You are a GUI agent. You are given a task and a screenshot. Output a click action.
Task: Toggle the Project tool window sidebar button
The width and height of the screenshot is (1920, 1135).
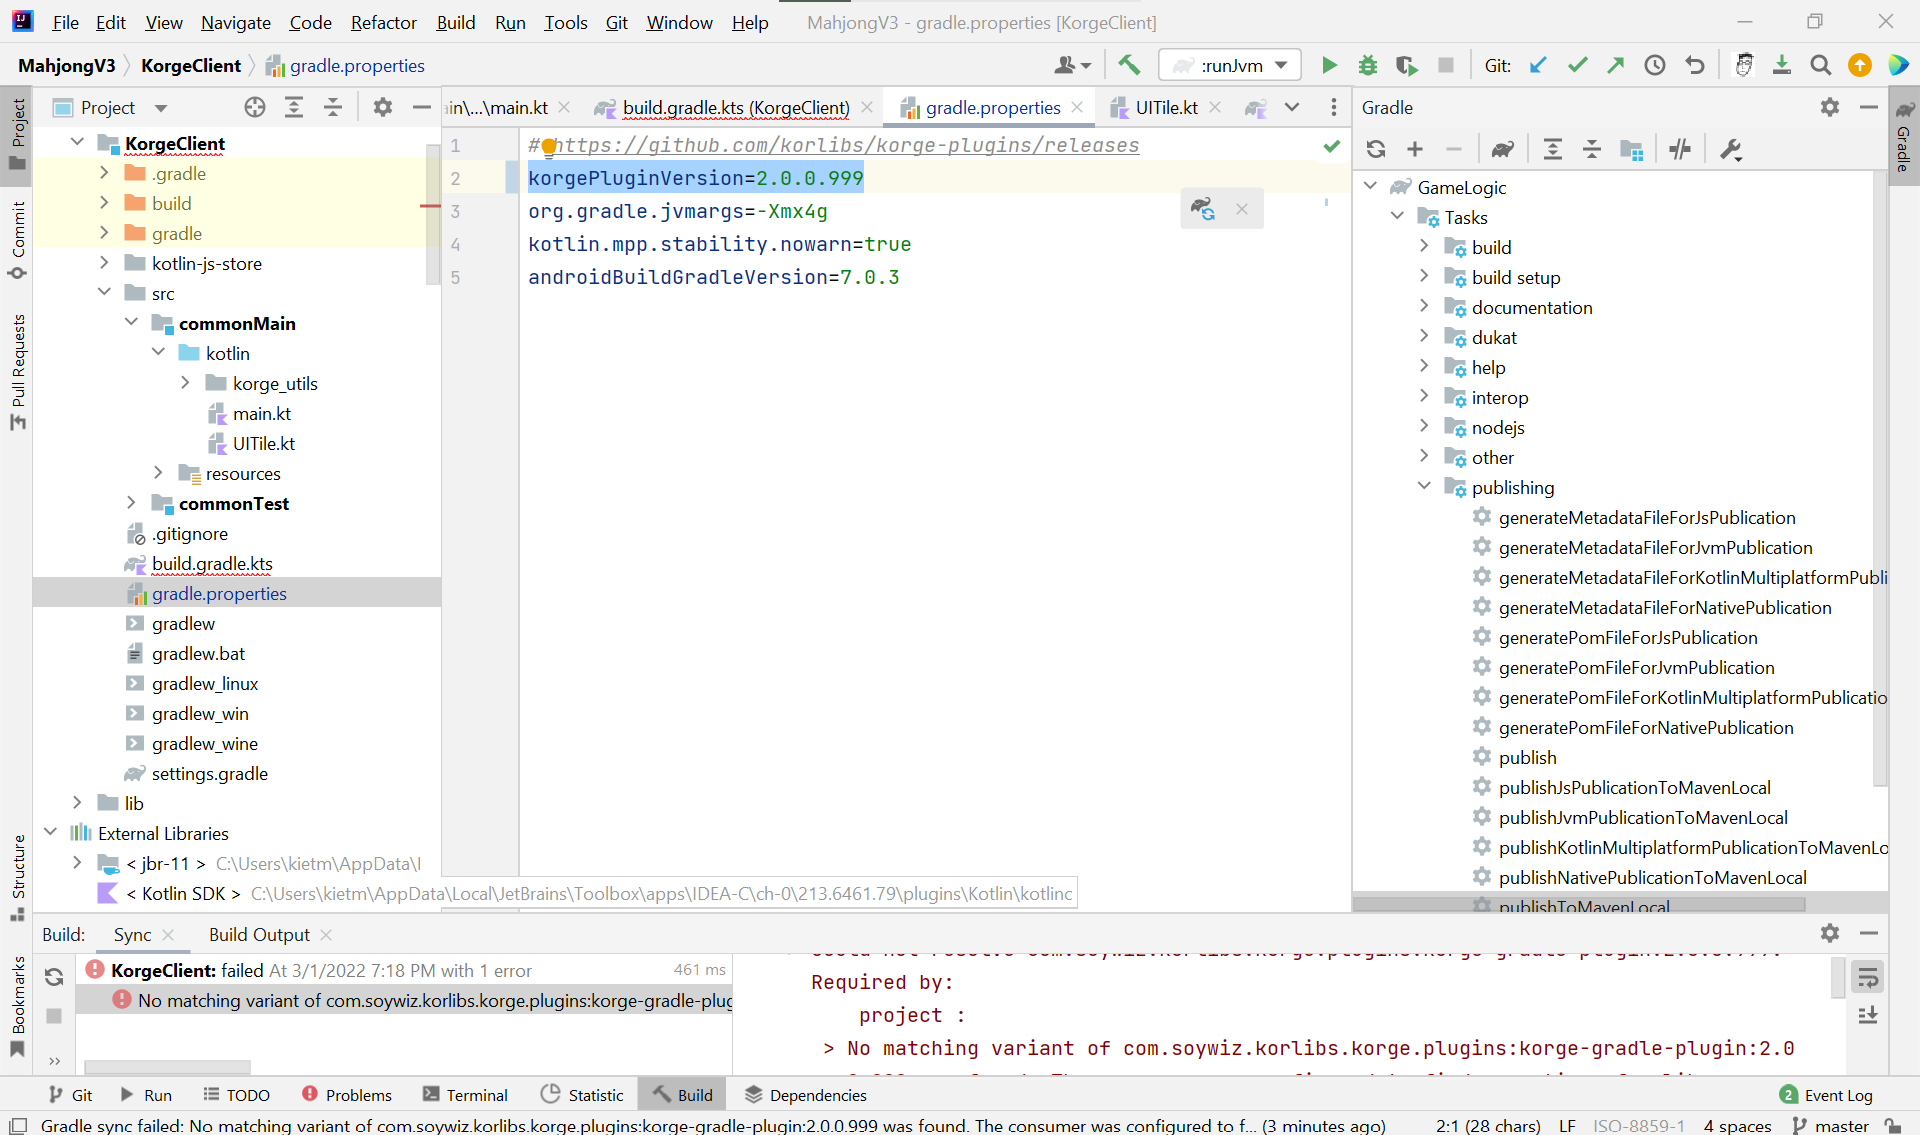pos(18,134)
